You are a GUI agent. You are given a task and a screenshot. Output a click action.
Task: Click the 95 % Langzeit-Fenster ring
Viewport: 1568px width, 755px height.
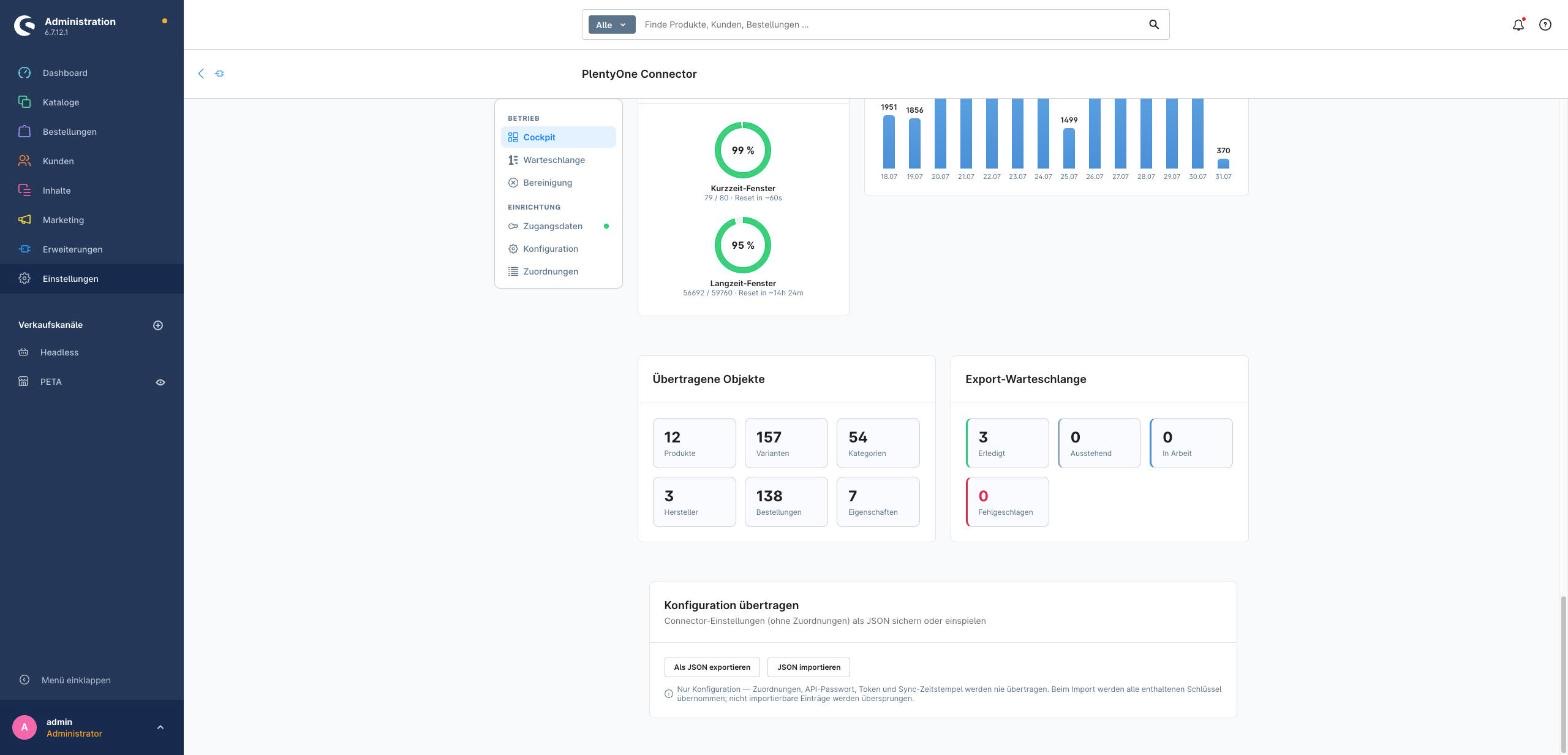coord(743,245)
